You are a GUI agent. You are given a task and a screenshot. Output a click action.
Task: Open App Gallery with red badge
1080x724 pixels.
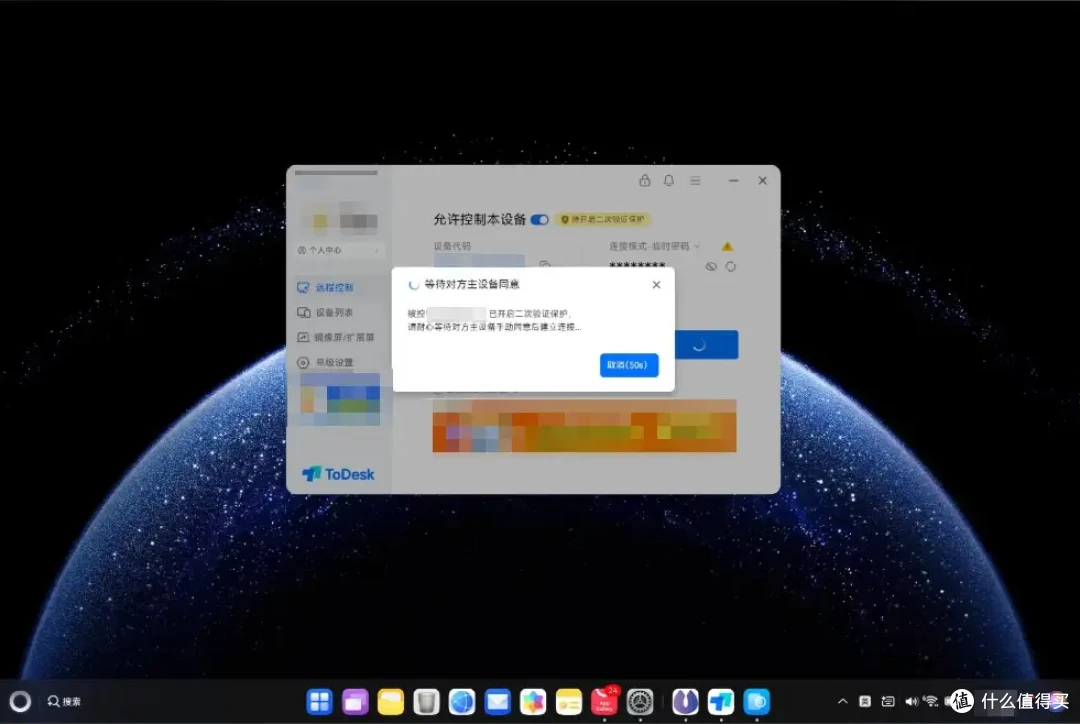pyautogui.click(x=605, y=701)
